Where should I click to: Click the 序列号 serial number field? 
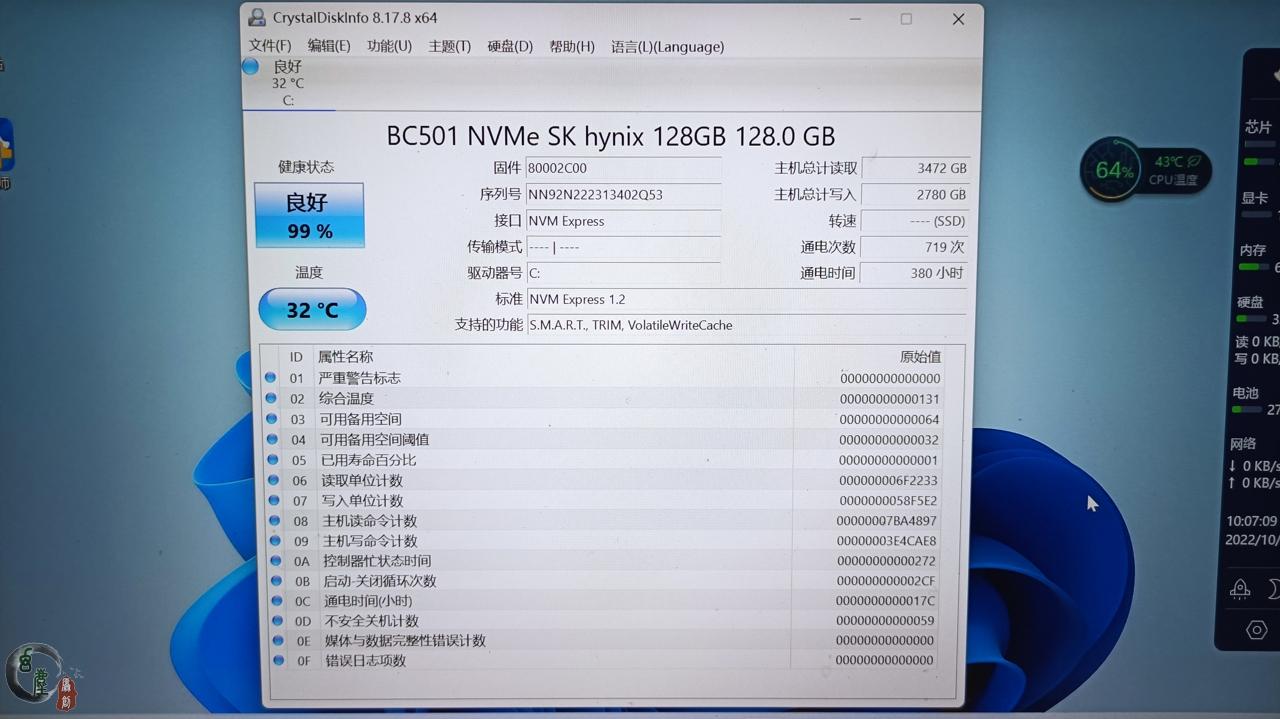[623, 194]
